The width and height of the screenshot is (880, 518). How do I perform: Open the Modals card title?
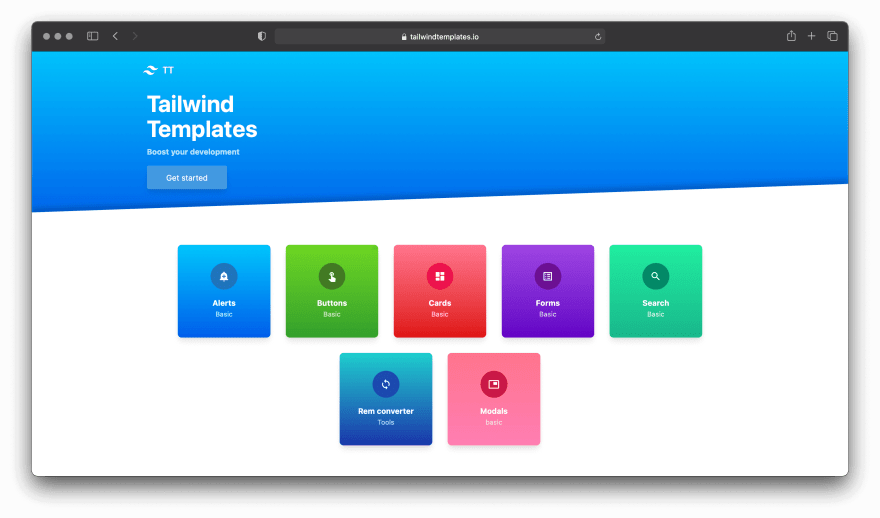coord(494,411)
